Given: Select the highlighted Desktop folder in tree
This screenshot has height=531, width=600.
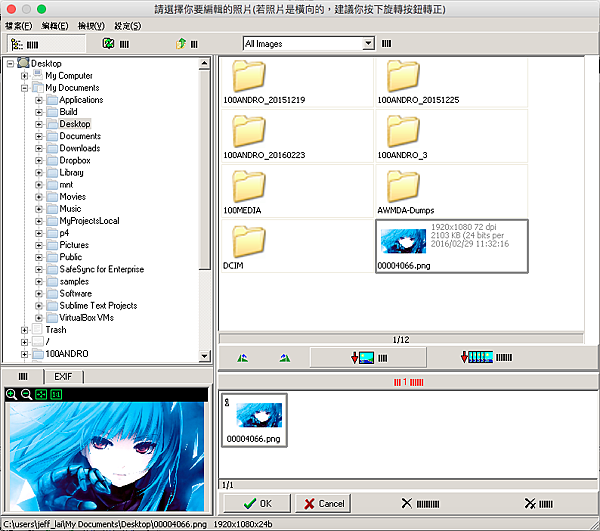Looking at the screenshot, I should [x=75, y=124].
